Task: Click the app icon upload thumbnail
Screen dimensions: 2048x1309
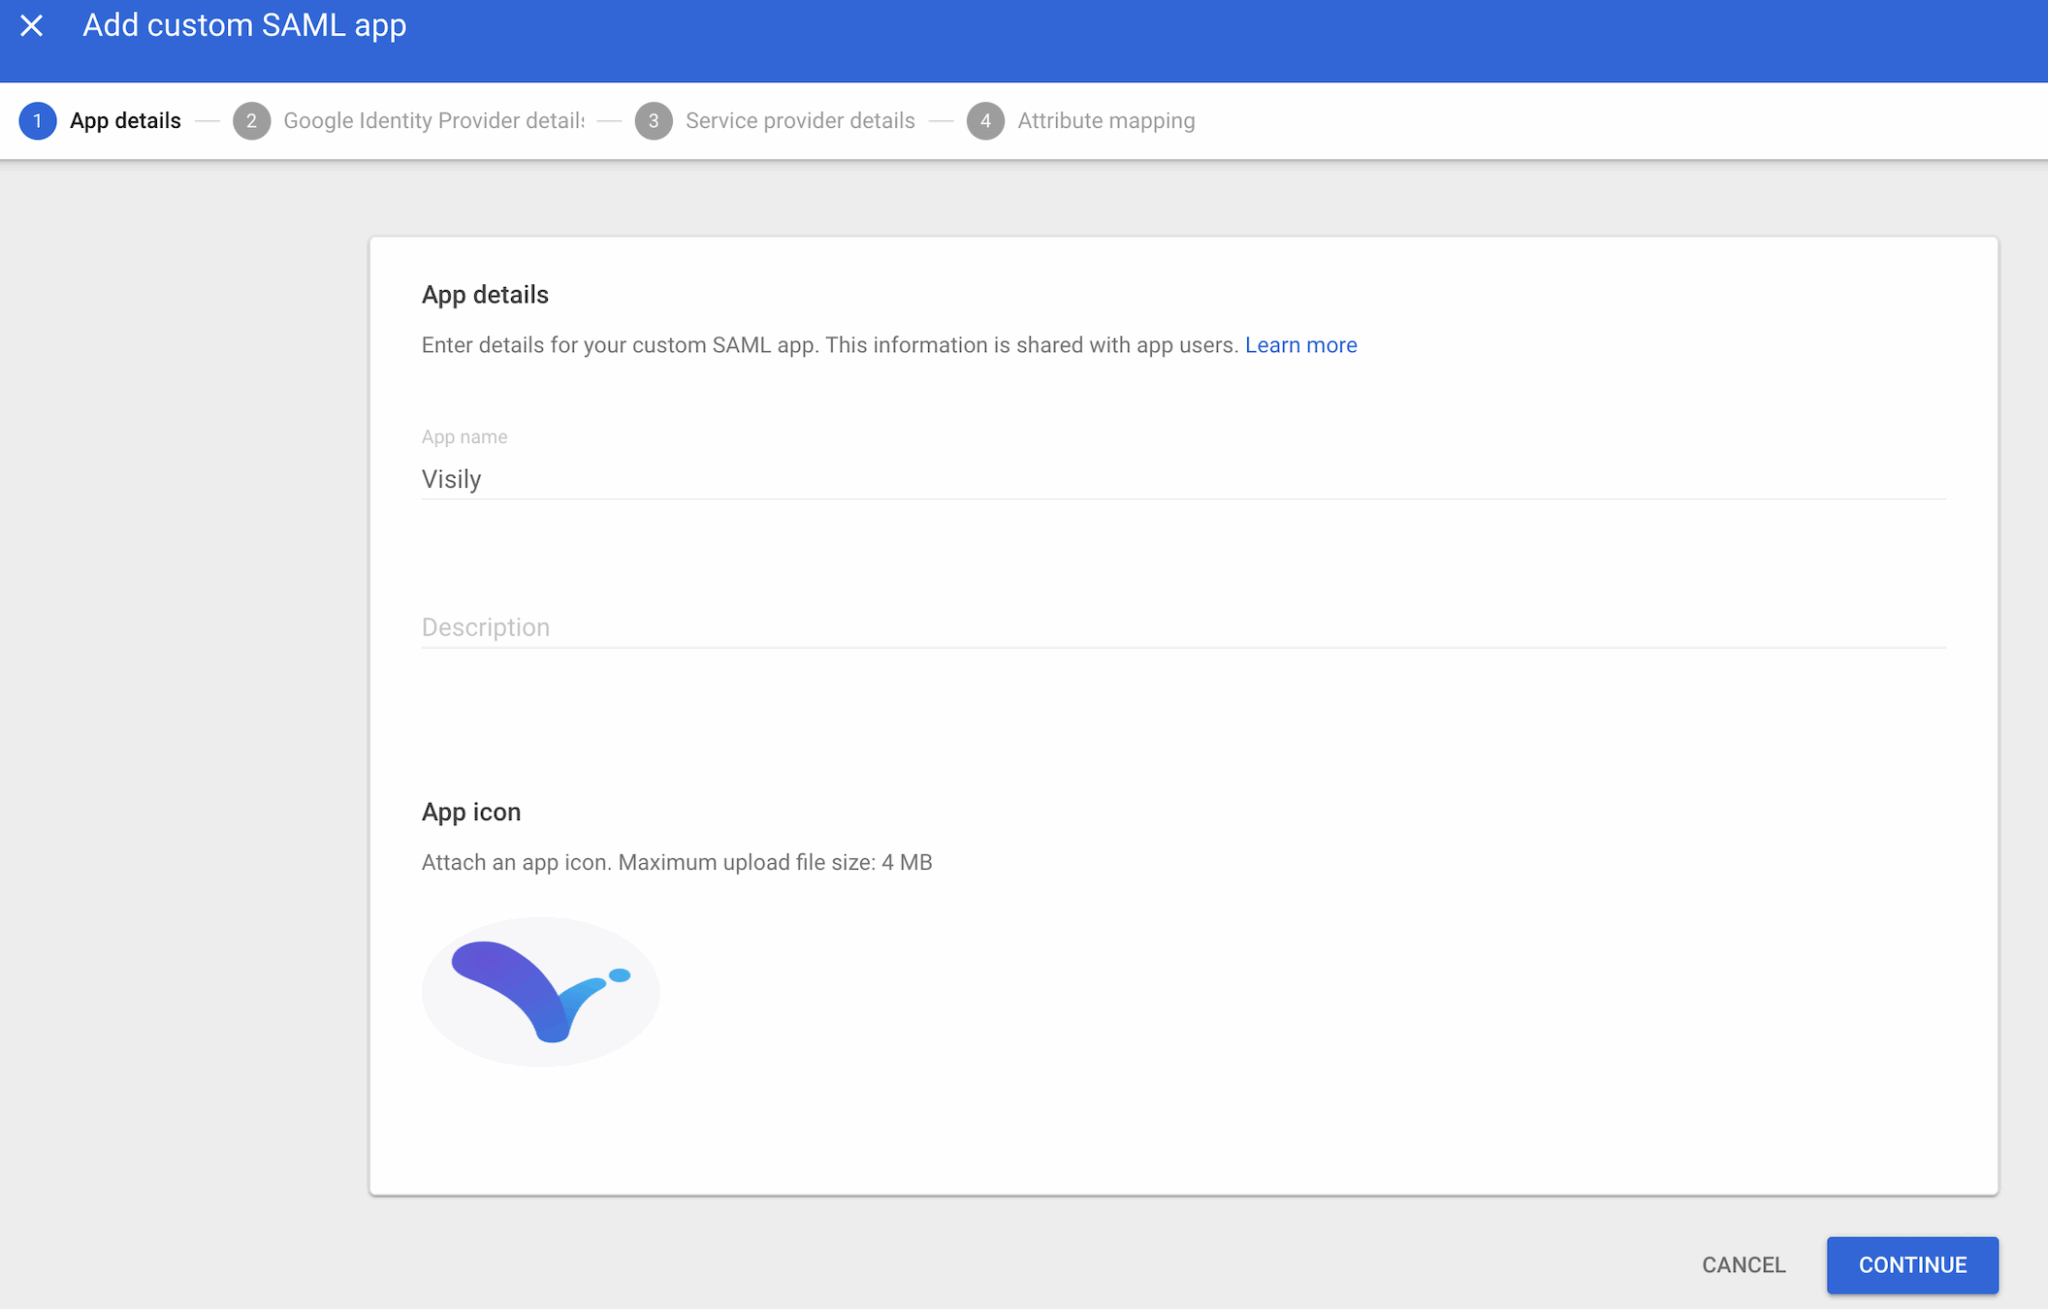Action: coord(539,991)
